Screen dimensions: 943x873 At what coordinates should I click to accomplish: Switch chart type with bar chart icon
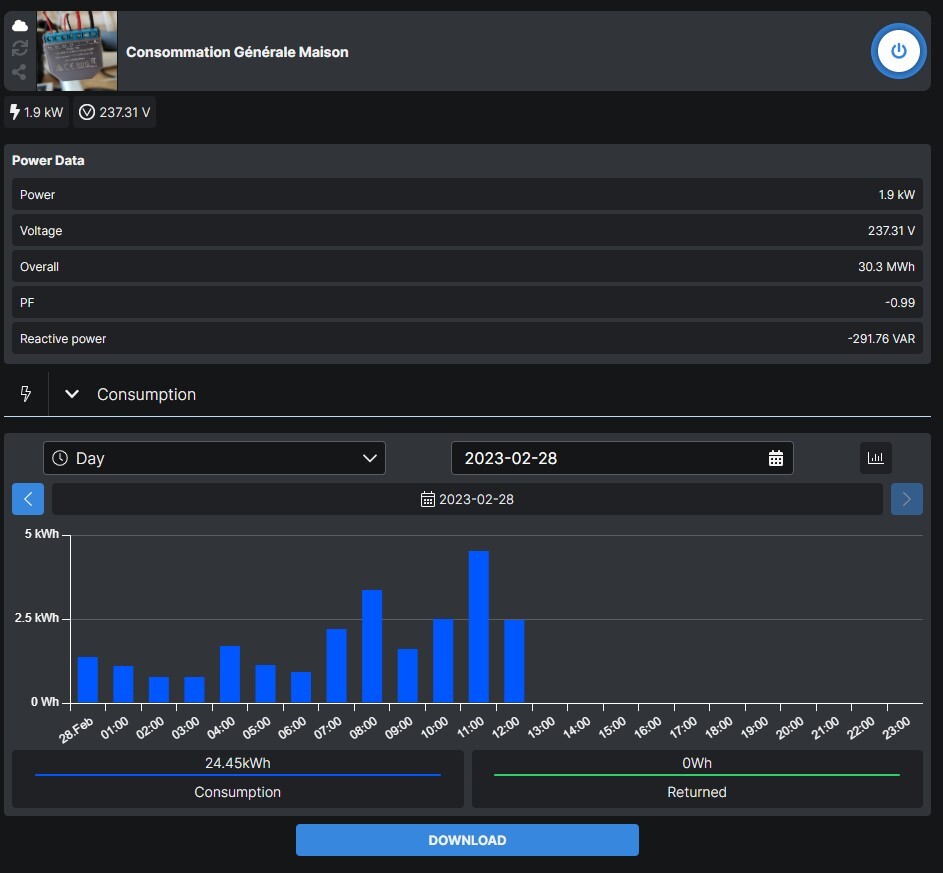[x=875, y=458]
